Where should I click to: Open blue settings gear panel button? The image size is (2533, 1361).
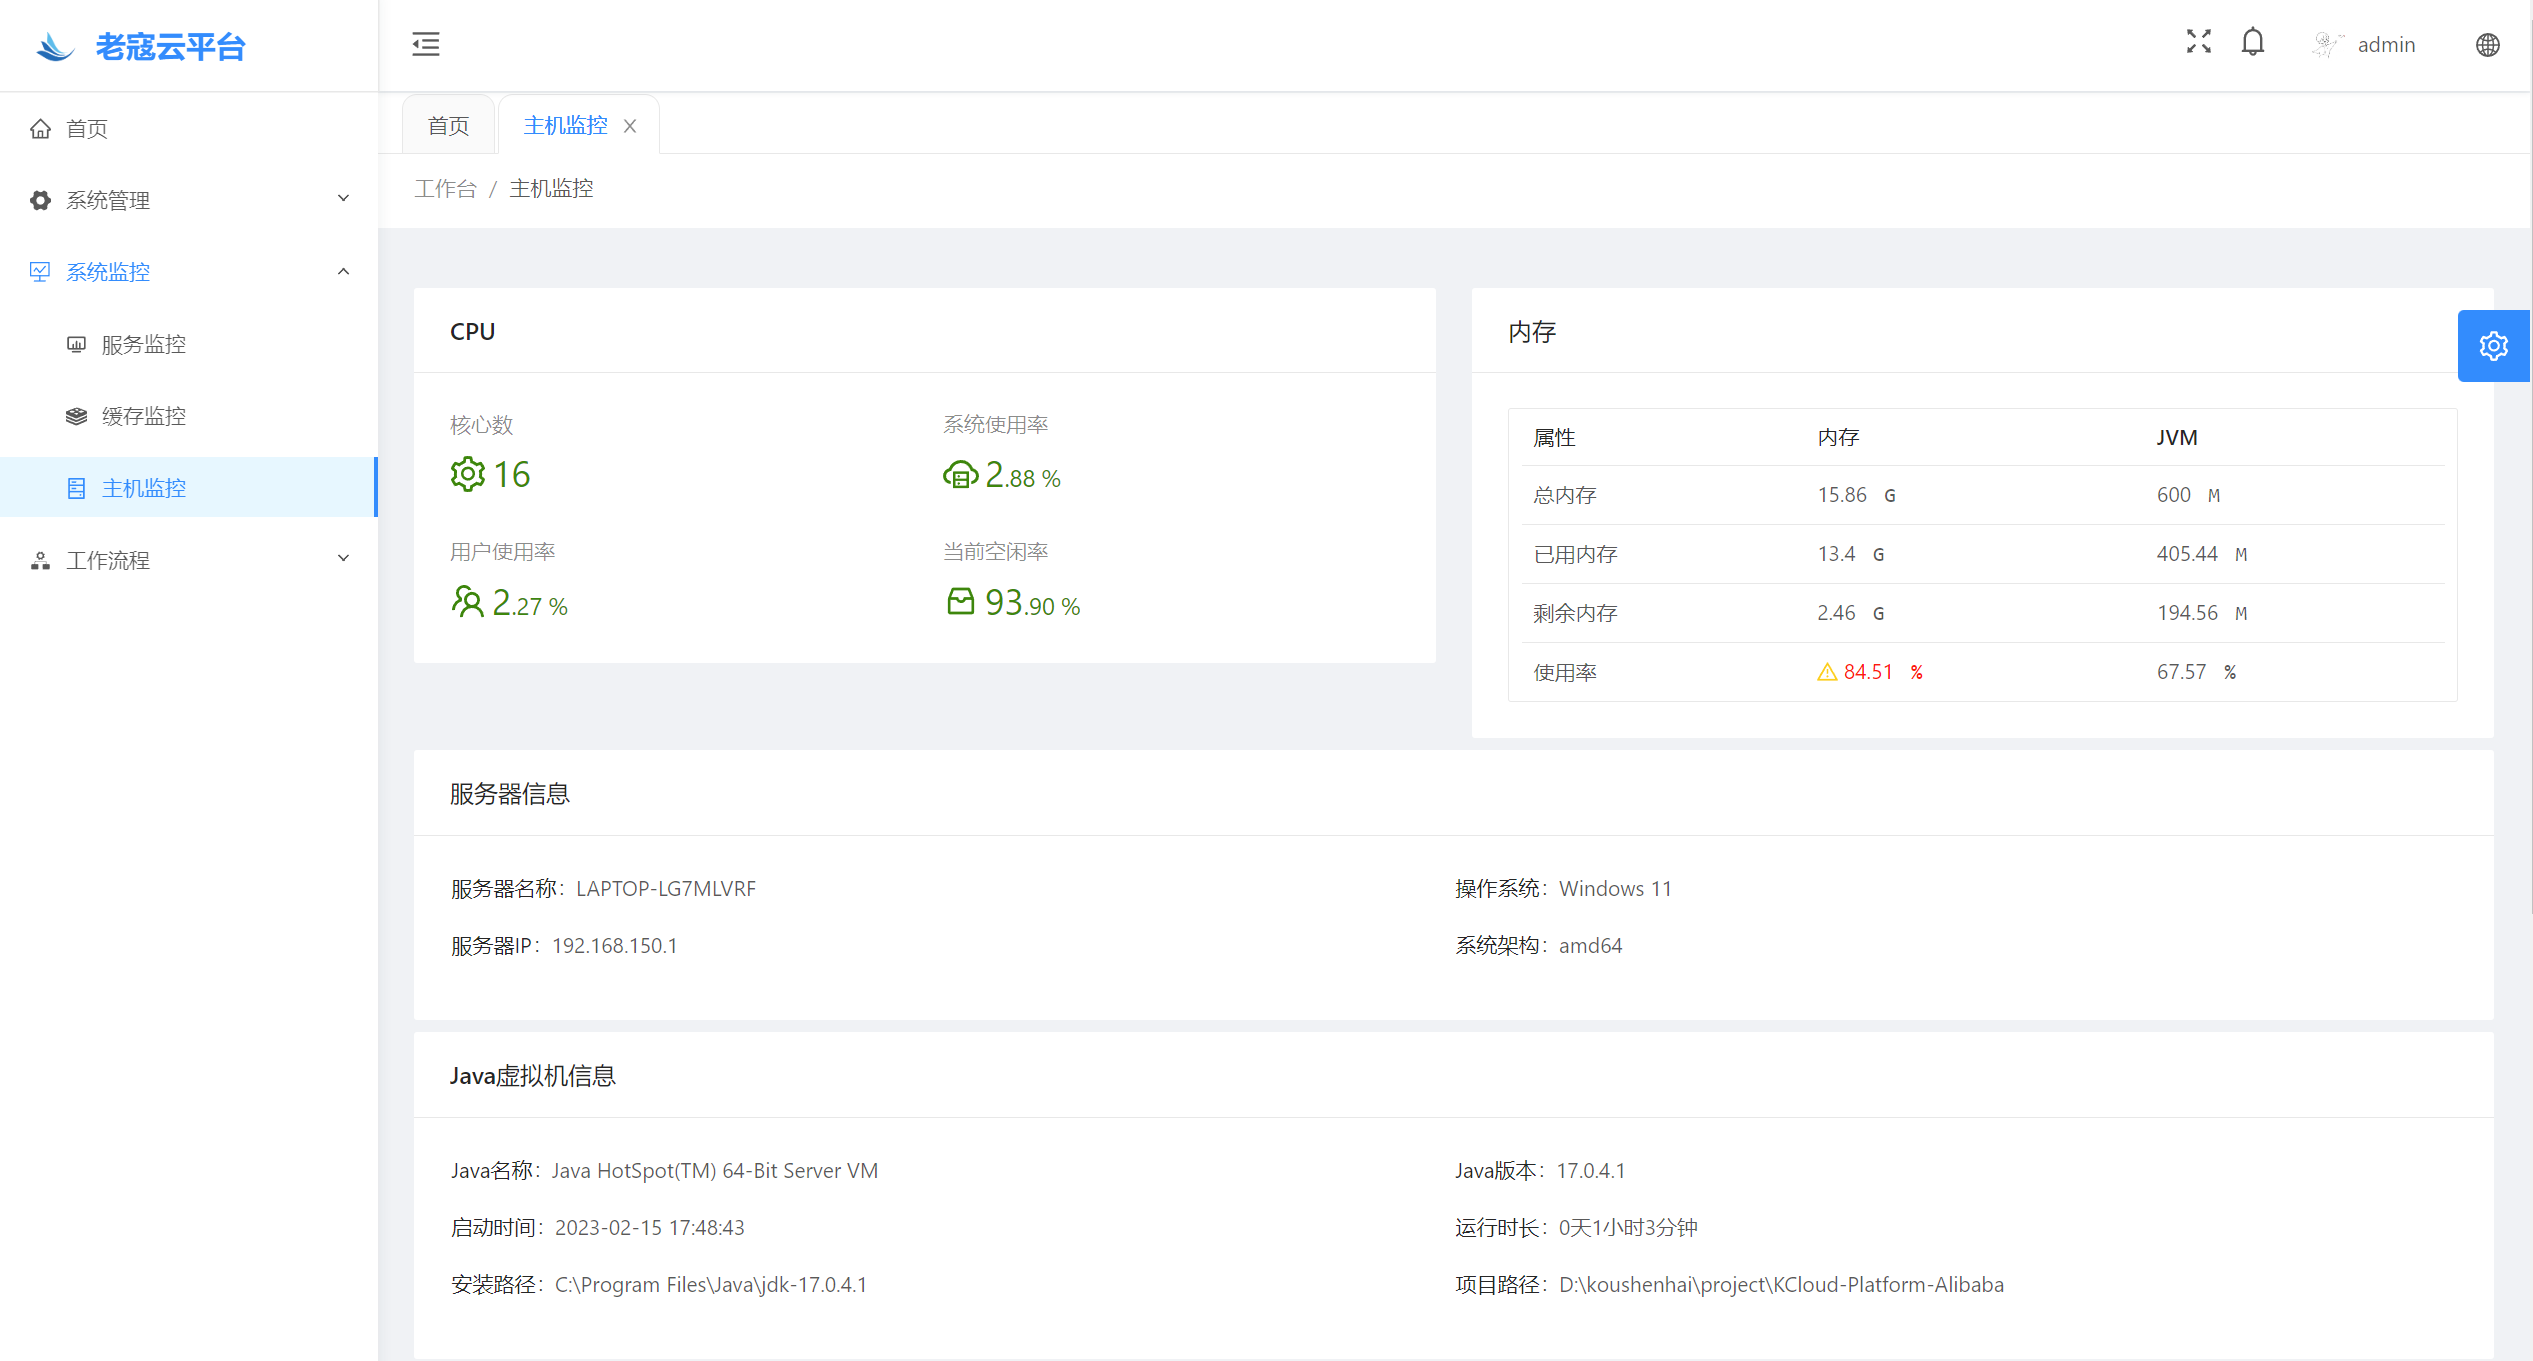2492,346
